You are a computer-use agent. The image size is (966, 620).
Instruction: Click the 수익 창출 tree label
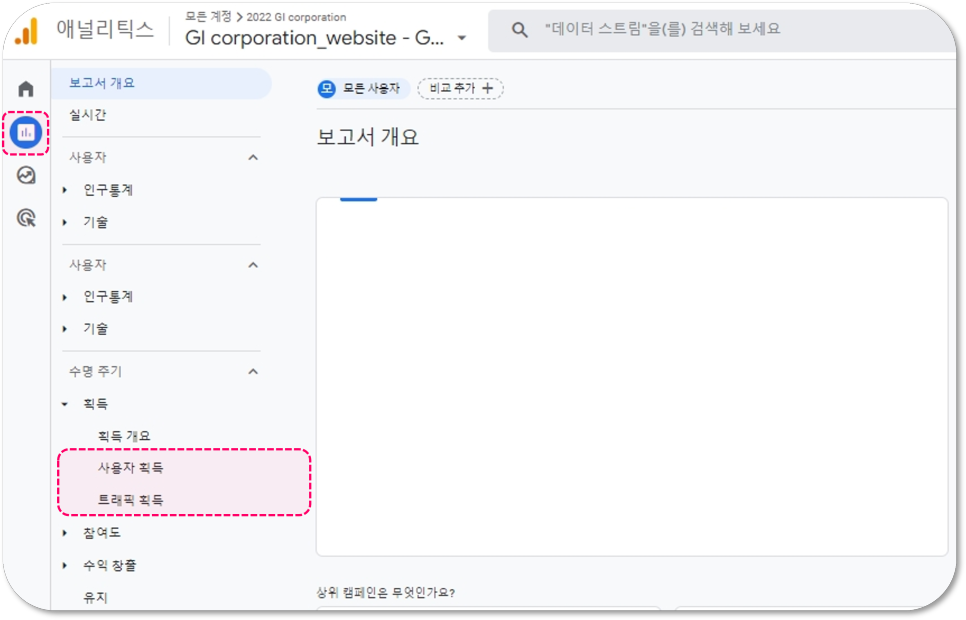click(110, 566)
